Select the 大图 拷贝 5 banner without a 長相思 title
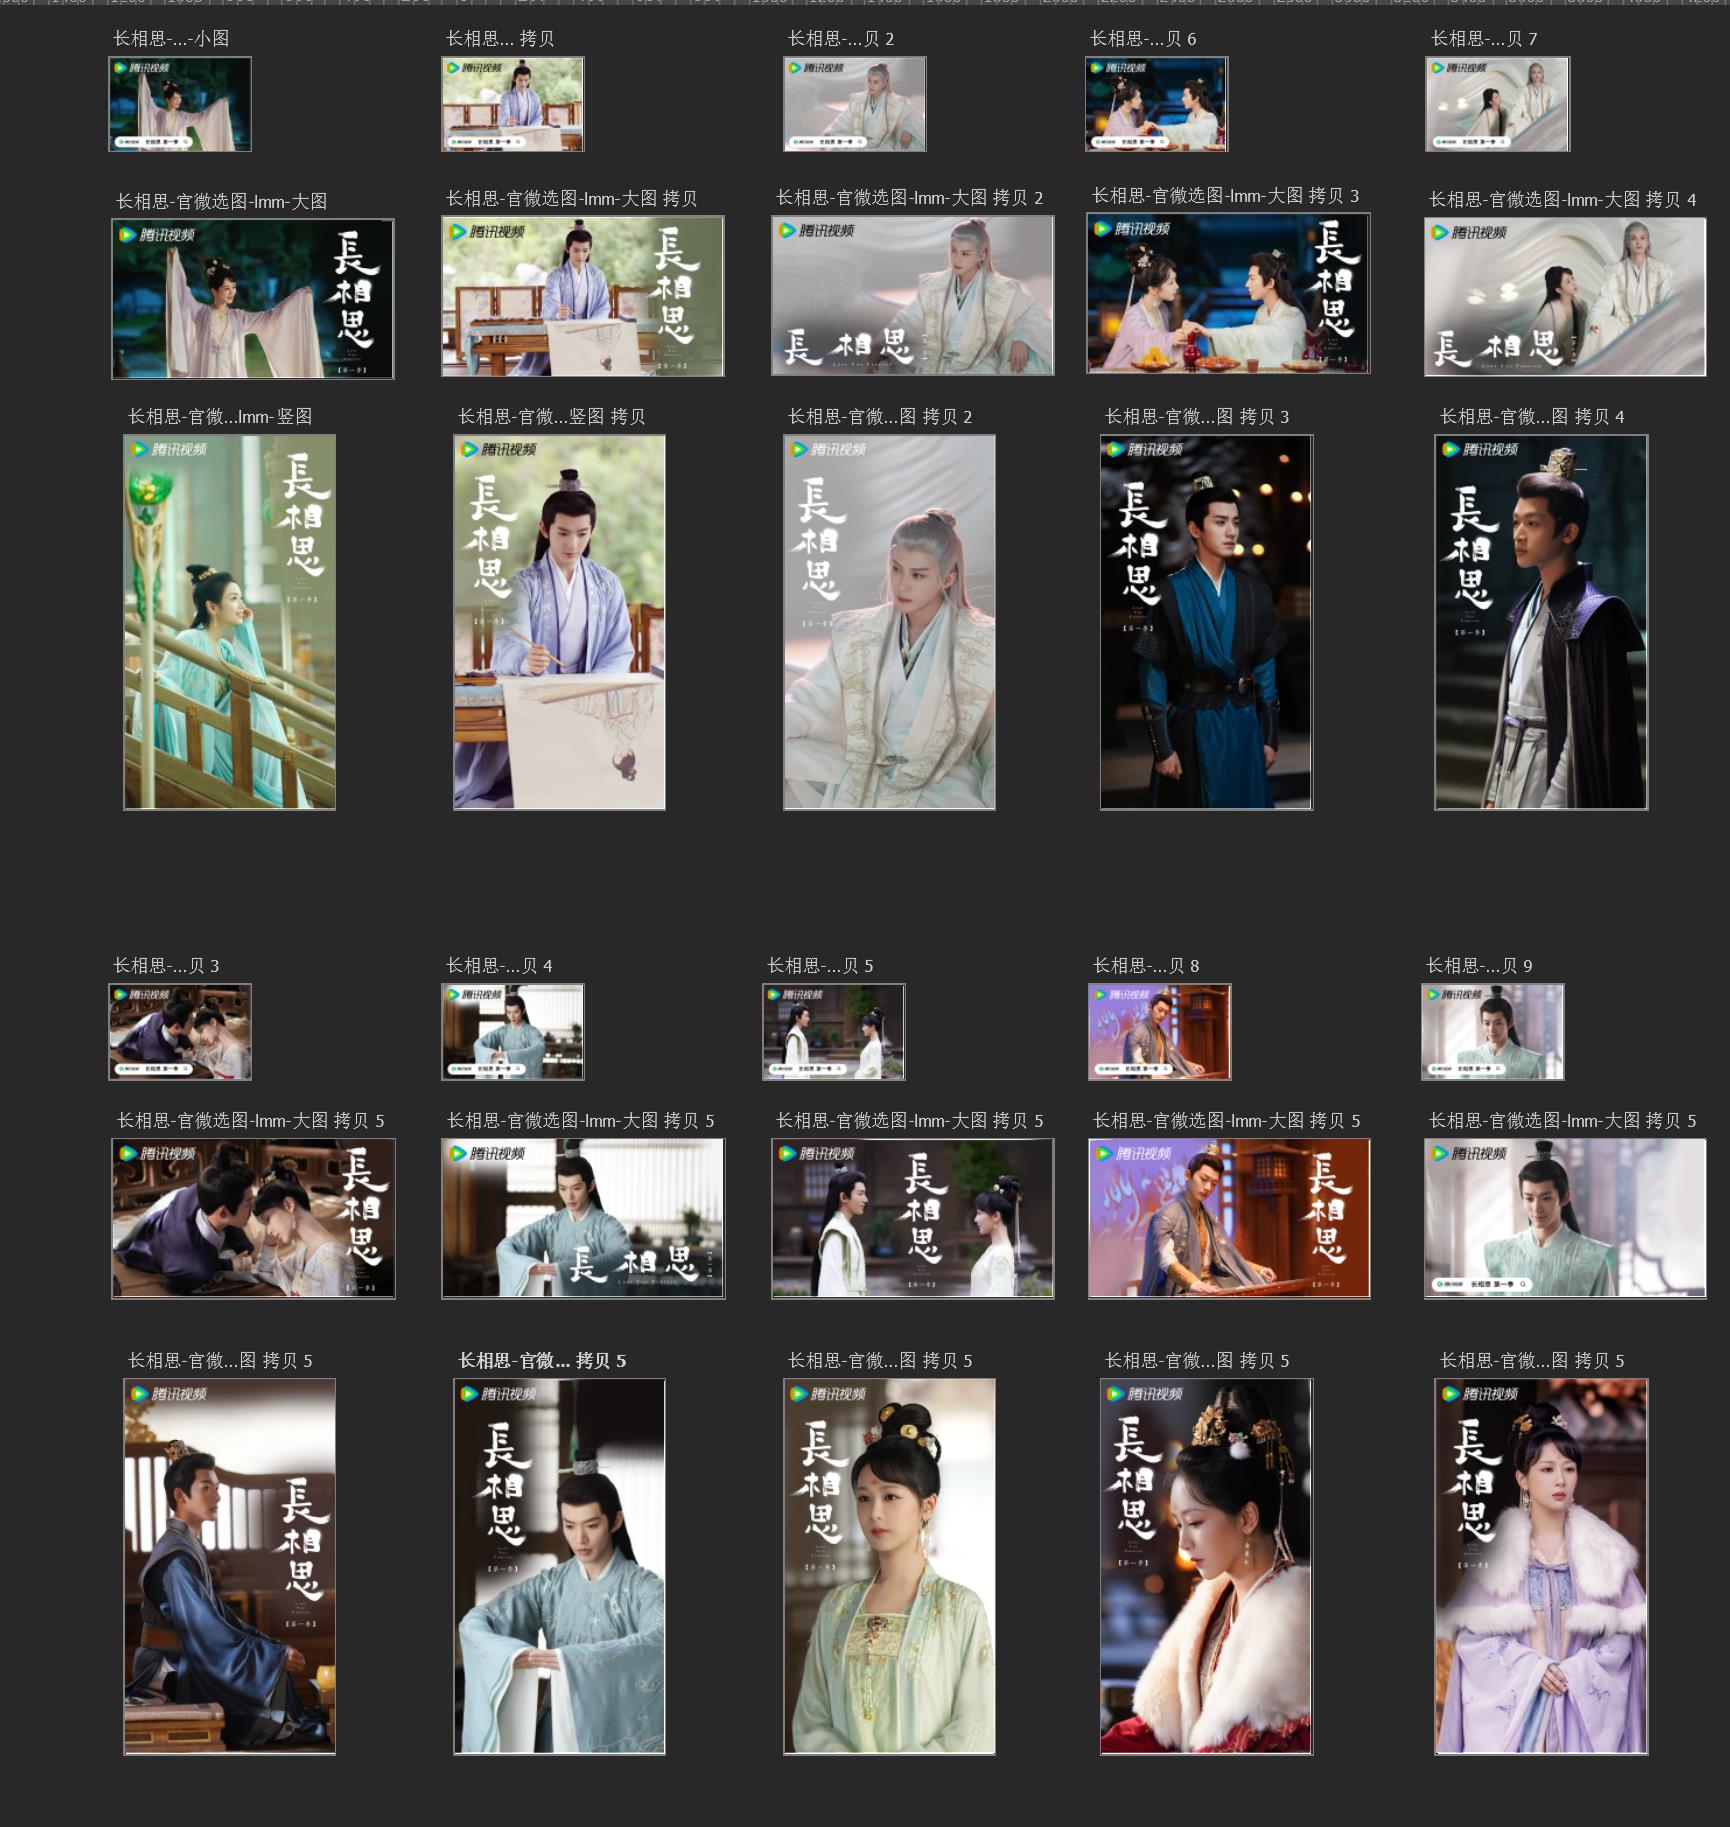 [x=1565, y=1219]
